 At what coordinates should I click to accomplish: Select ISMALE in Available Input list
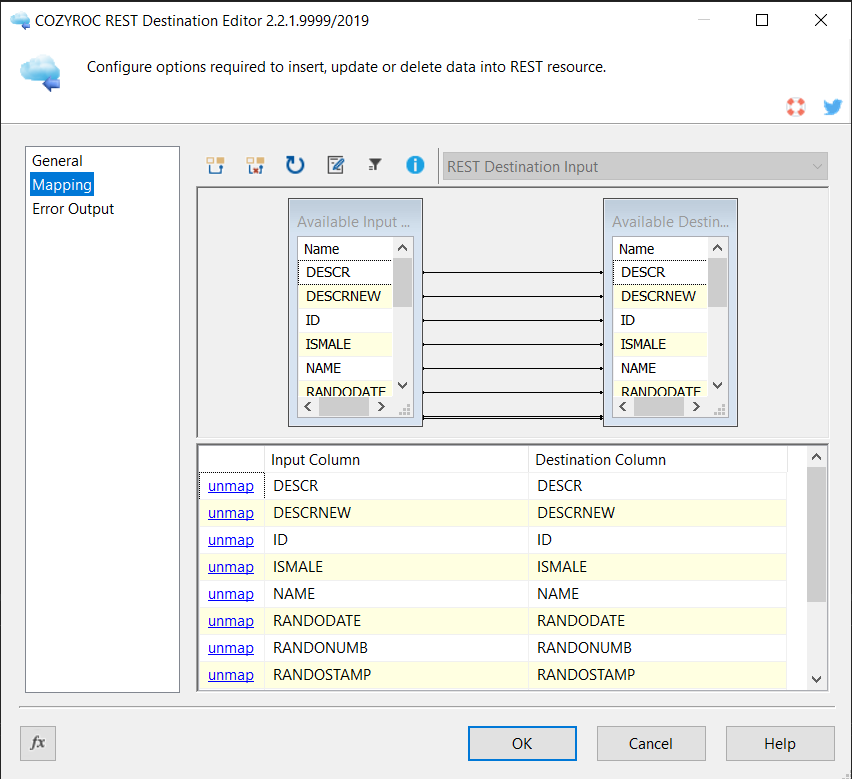tap(328, 344)
